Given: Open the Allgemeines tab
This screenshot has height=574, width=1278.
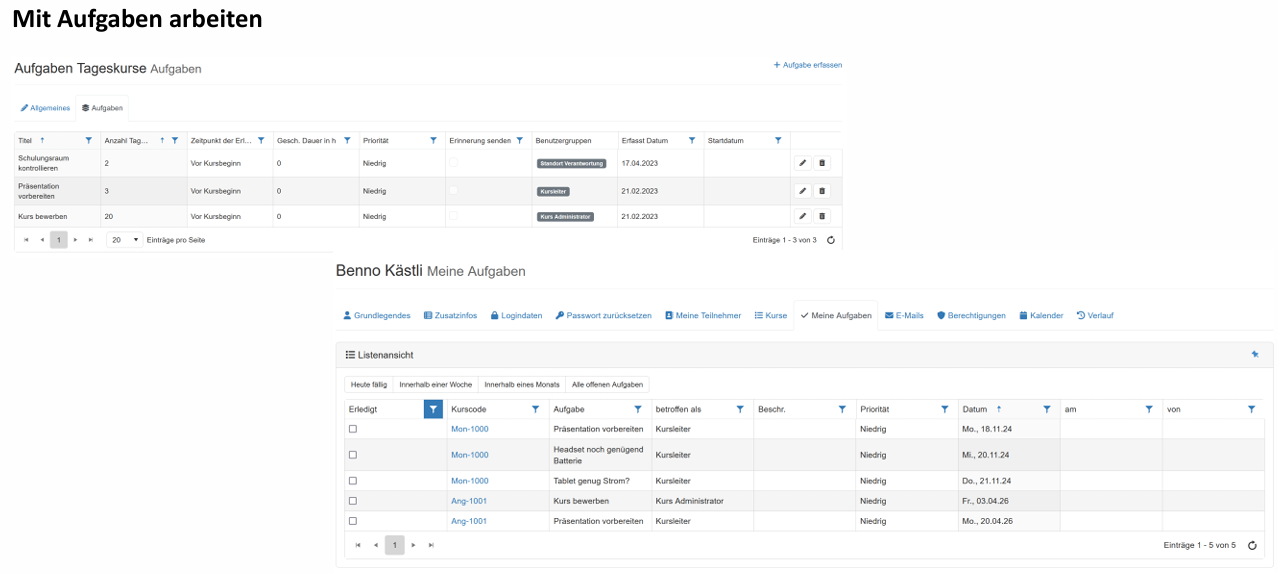Looking at the screenshot, I should click(45, 108).
